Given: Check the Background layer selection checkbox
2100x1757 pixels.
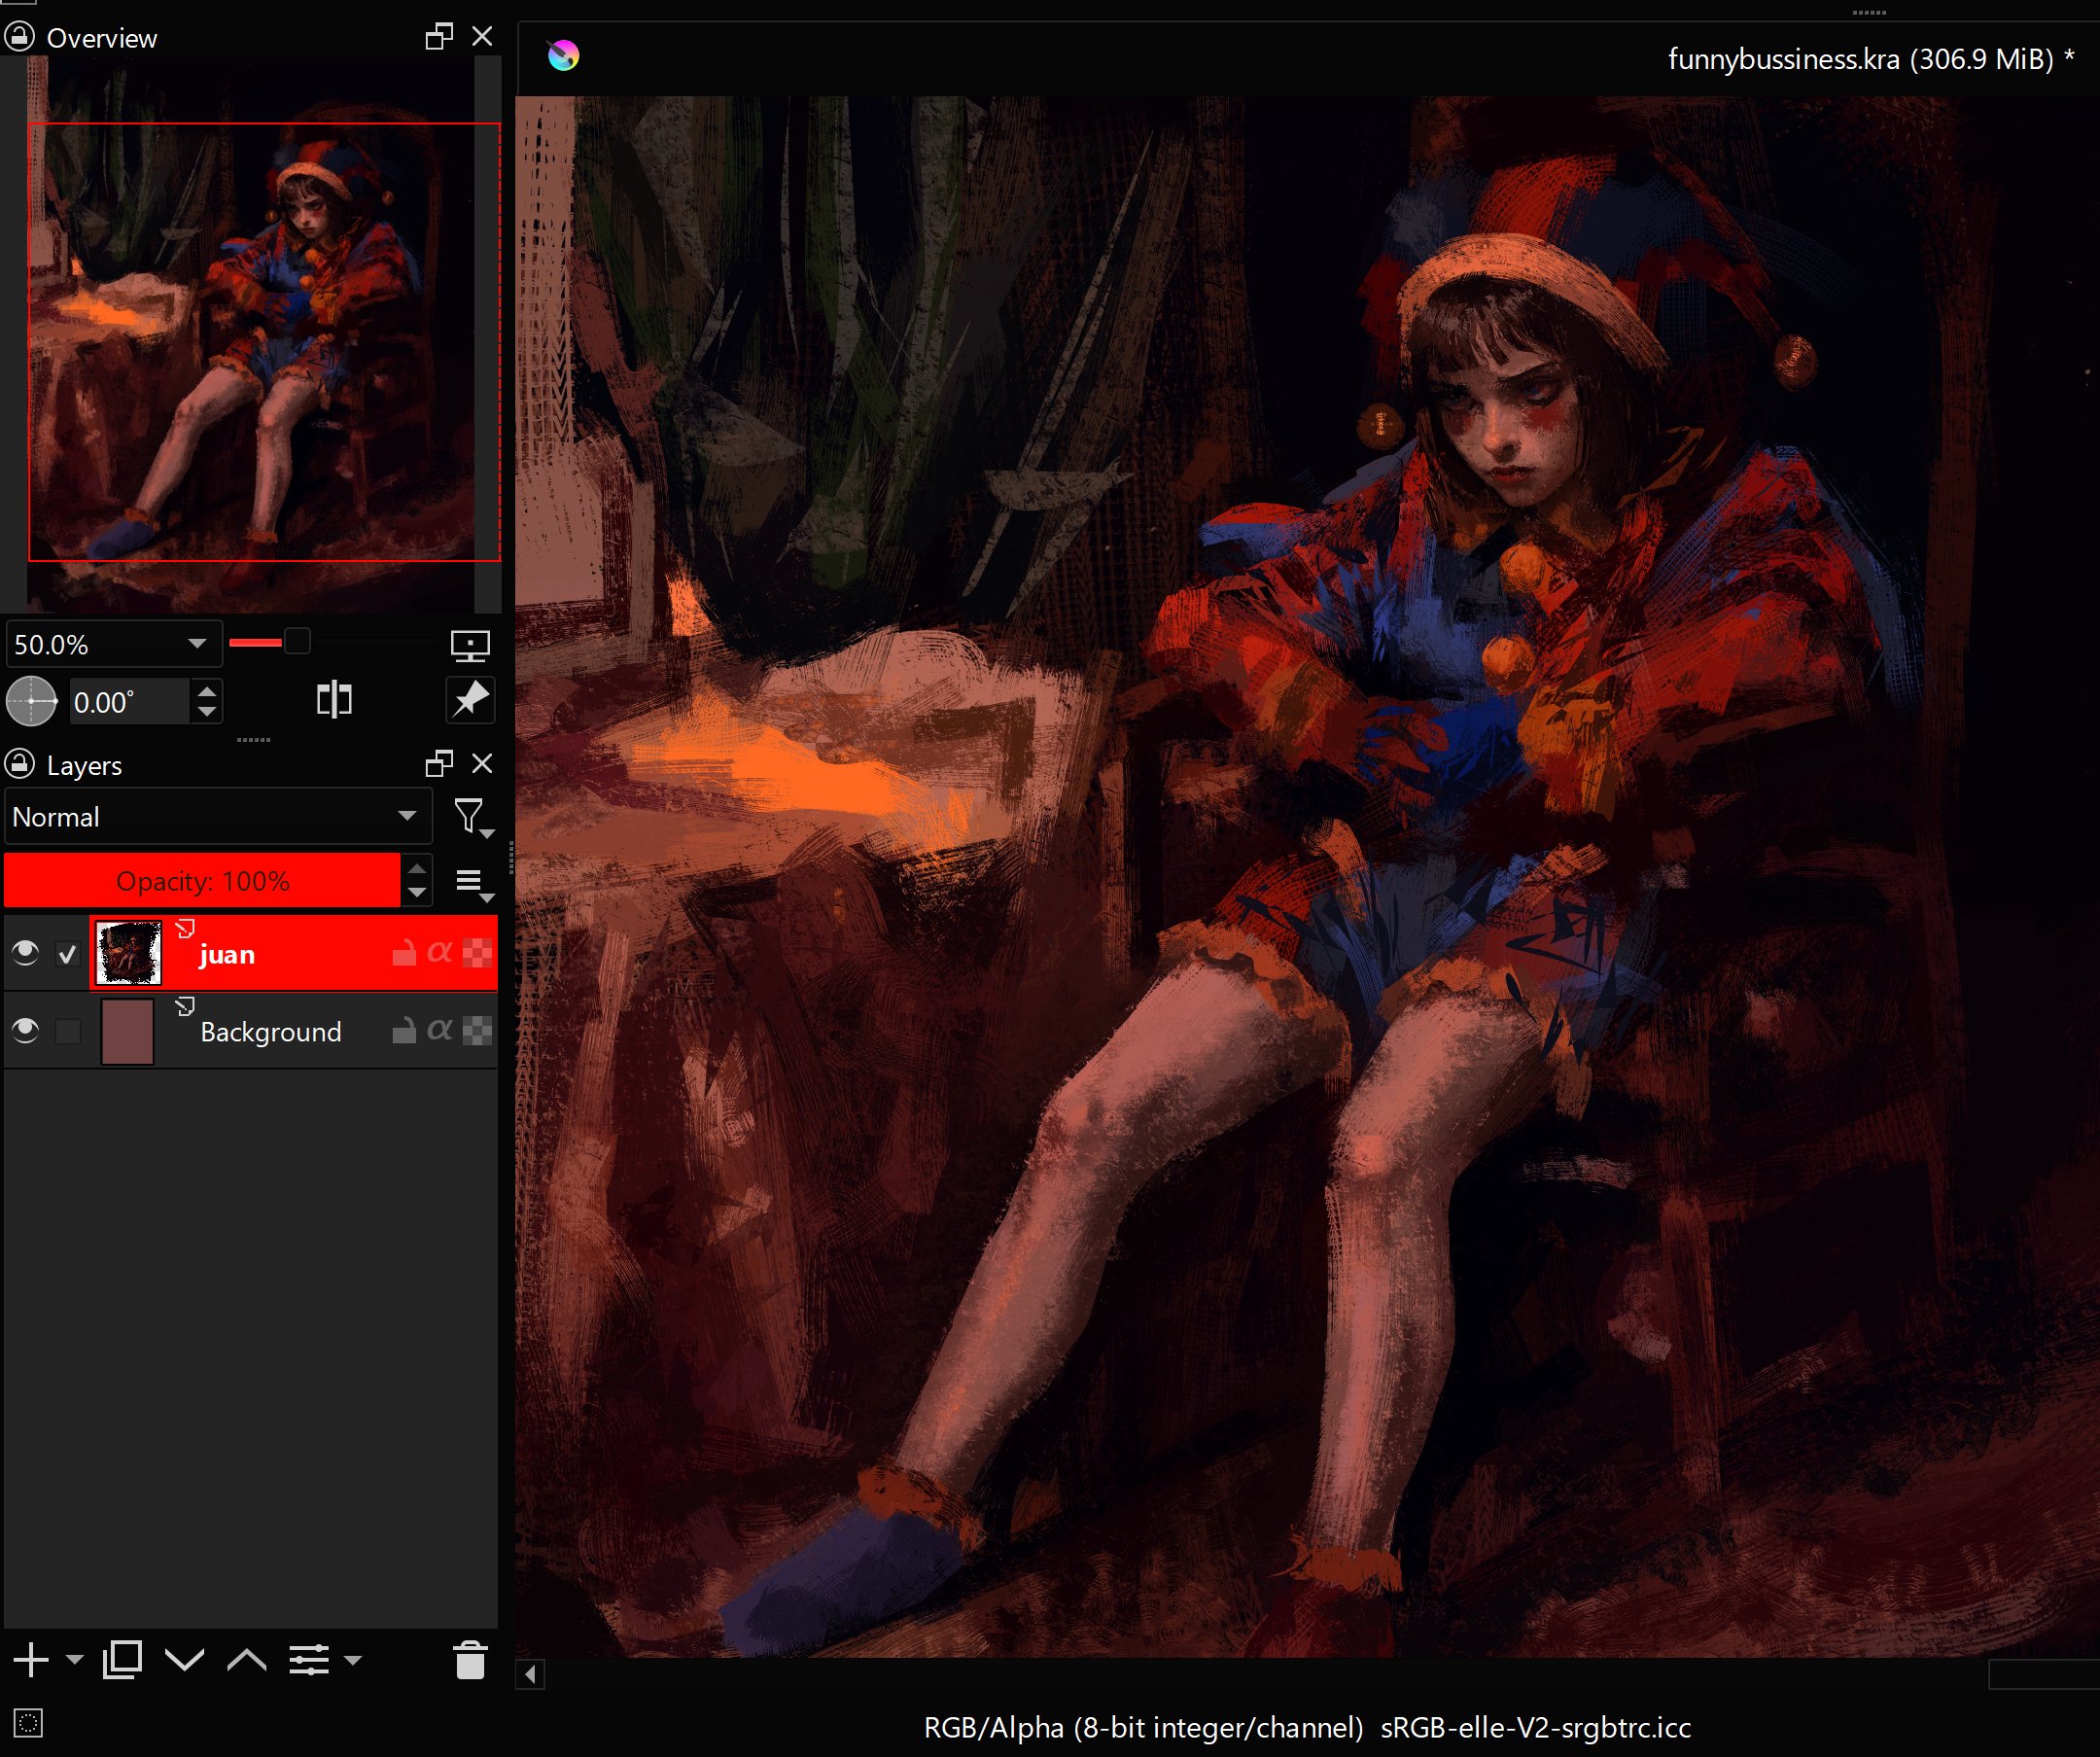Looking at the screenshot, I should click(x=68, y=1031).
